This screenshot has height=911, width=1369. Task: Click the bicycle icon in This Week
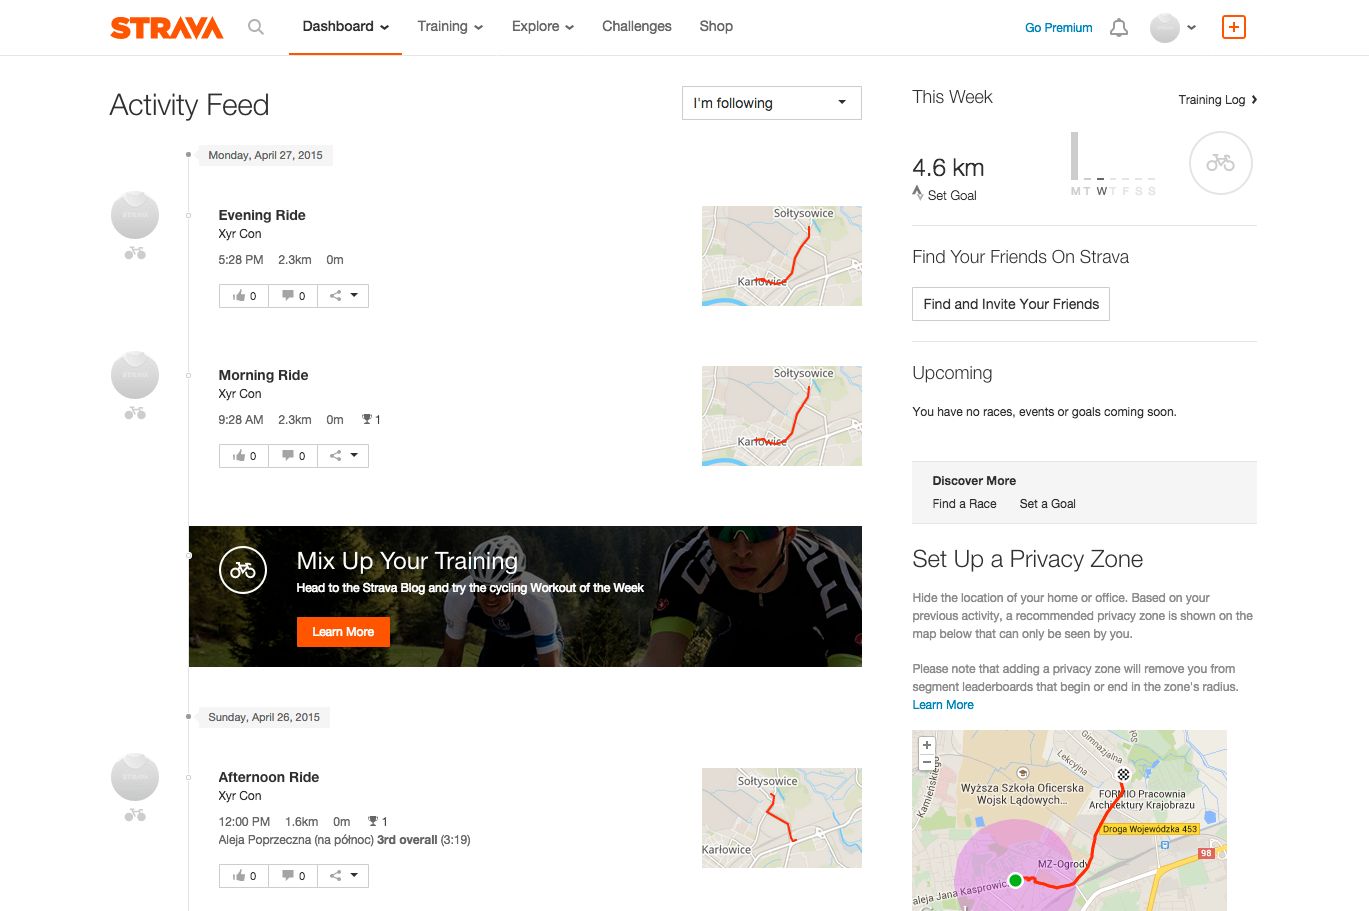tap(1220, 163)
